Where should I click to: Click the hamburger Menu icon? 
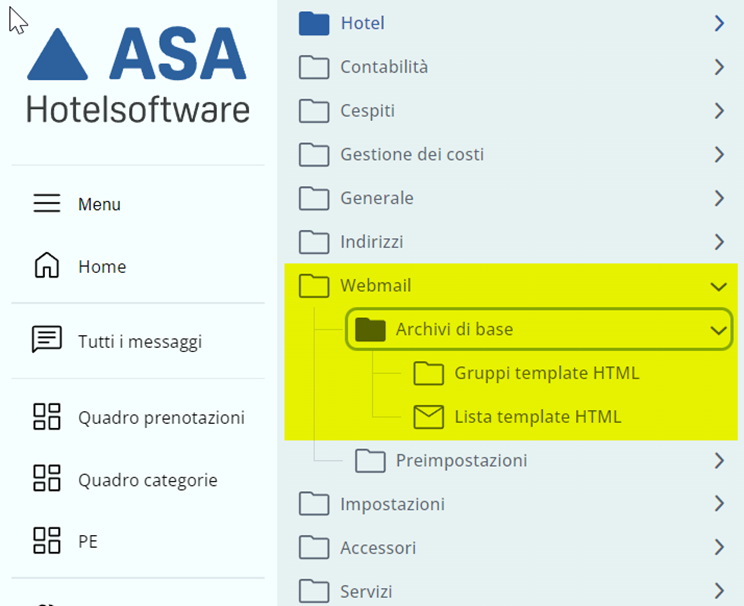[47, 204]
